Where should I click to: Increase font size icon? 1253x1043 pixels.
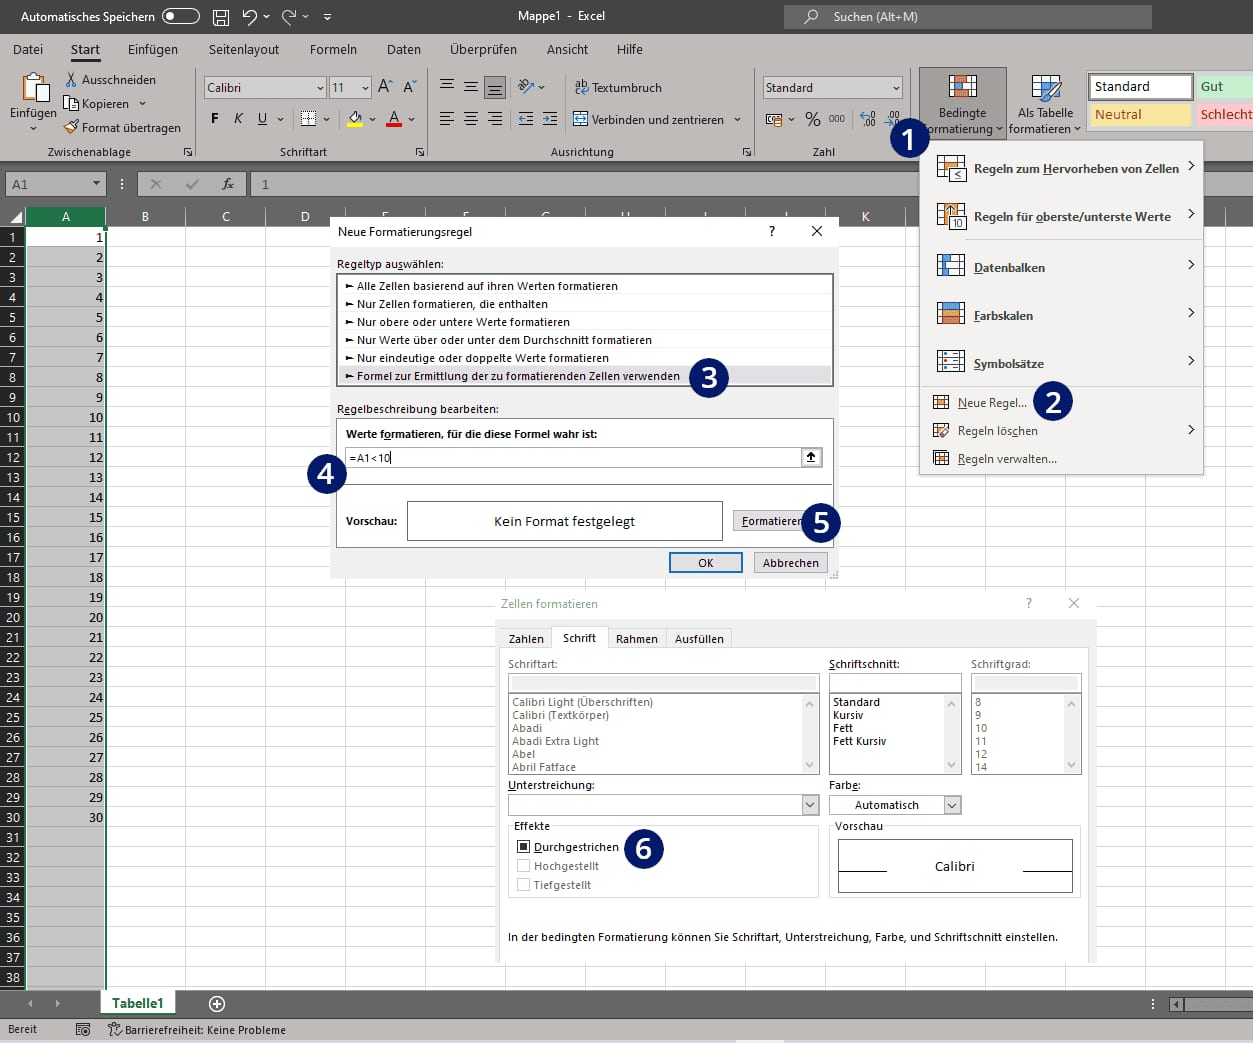[x=385, y=87]
